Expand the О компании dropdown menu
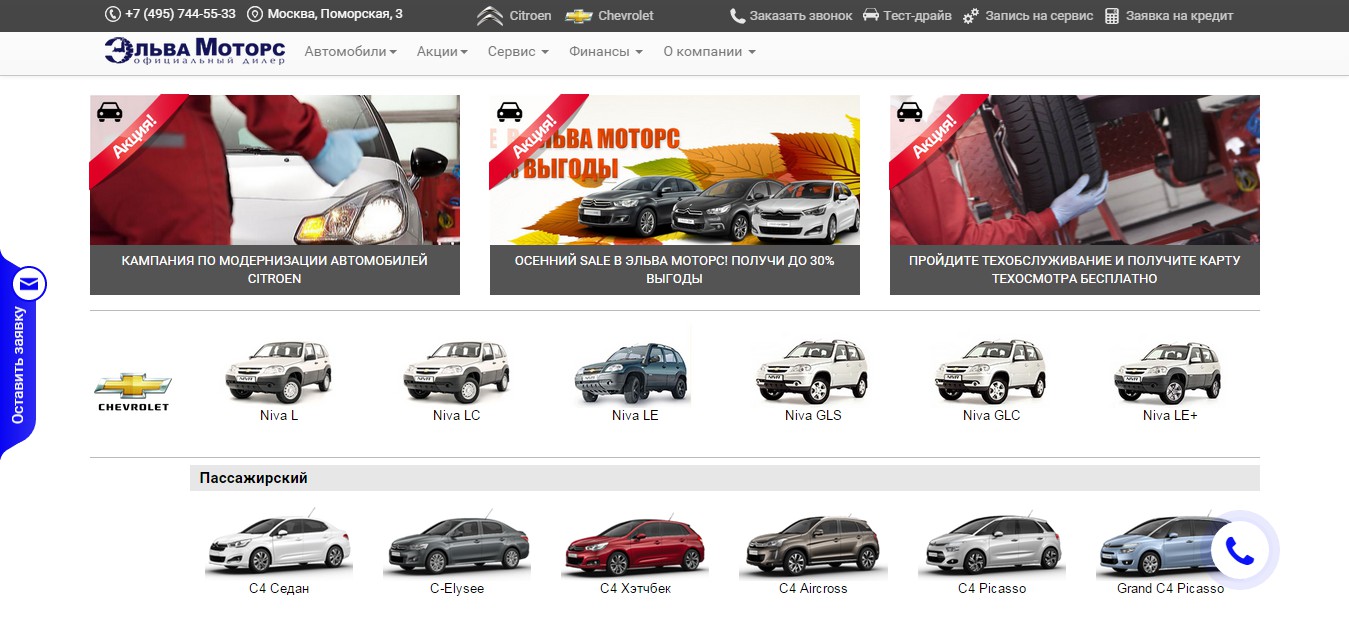This screenshot has width=1349, height=623. pos(709,52)
